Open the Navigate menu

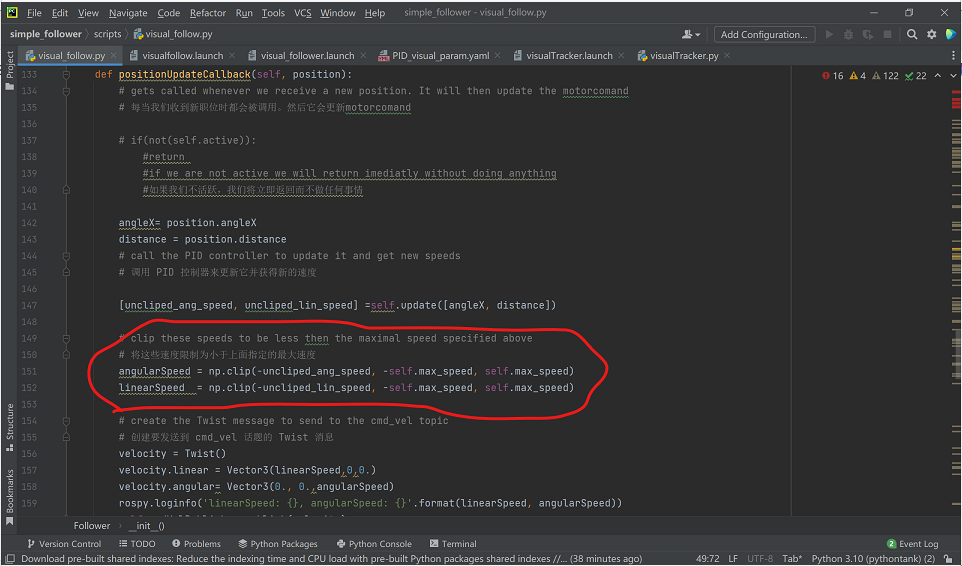(128, 12)
